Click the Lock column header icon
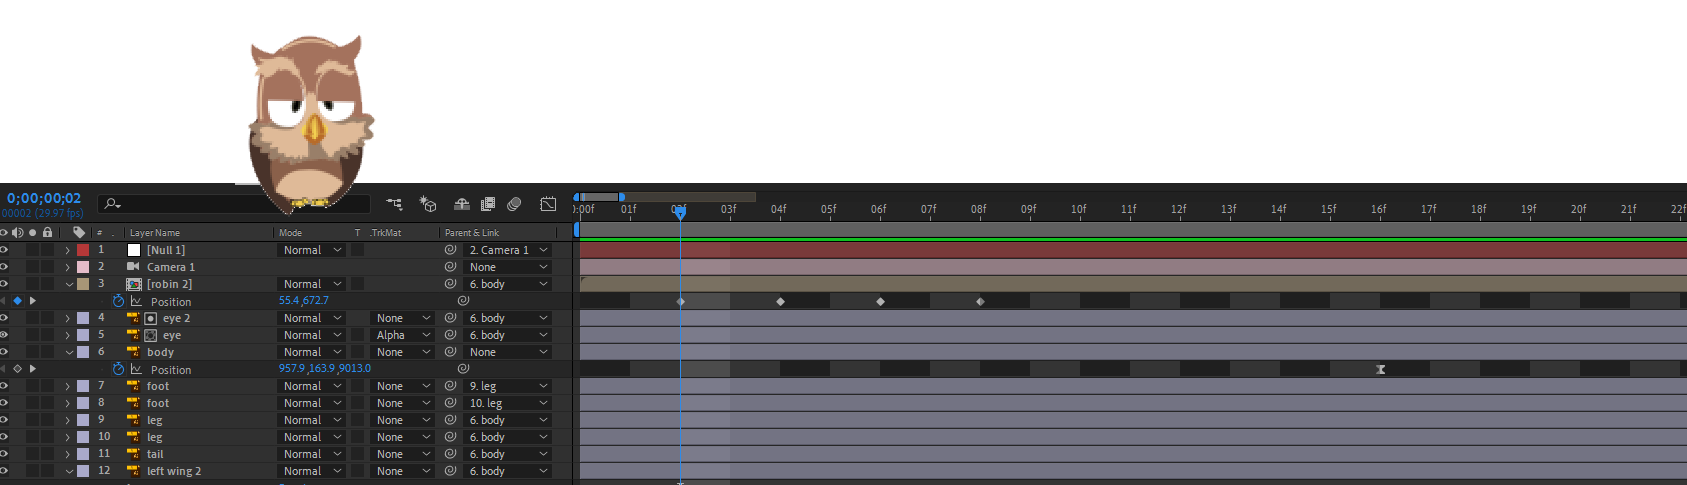This screenshot has height=485, width=1687. [x=47, y=232]
